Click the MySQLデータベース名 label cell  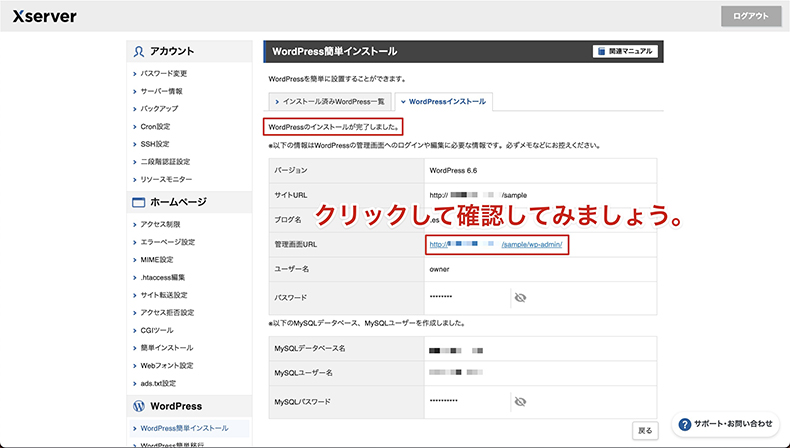click(x=347, y=349)
